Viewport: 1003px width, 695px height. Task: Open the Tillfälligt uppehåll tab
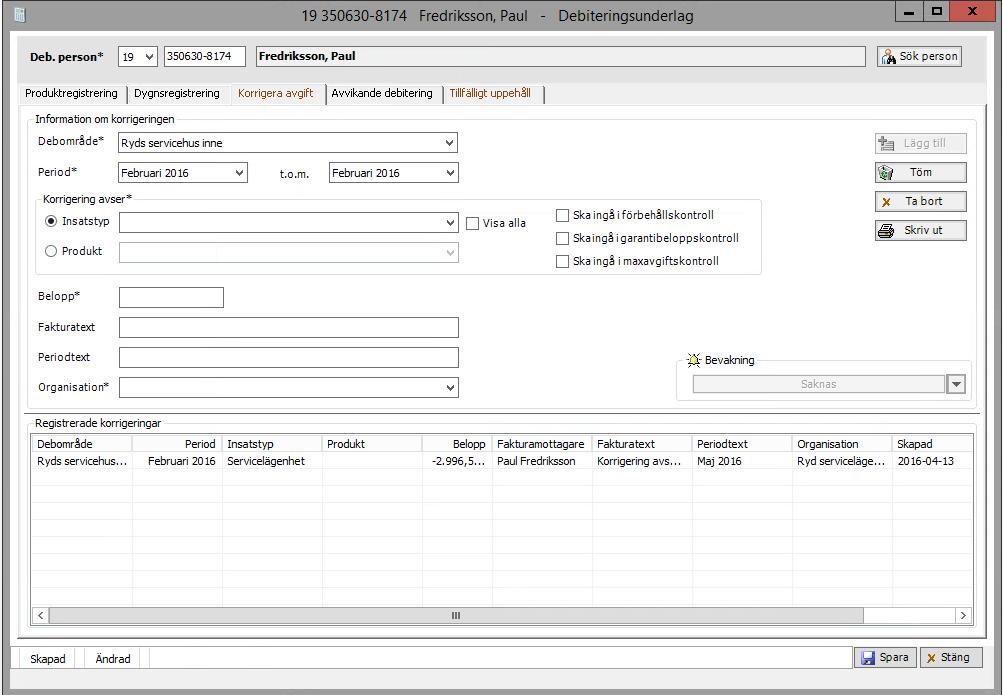click(490, 93)
